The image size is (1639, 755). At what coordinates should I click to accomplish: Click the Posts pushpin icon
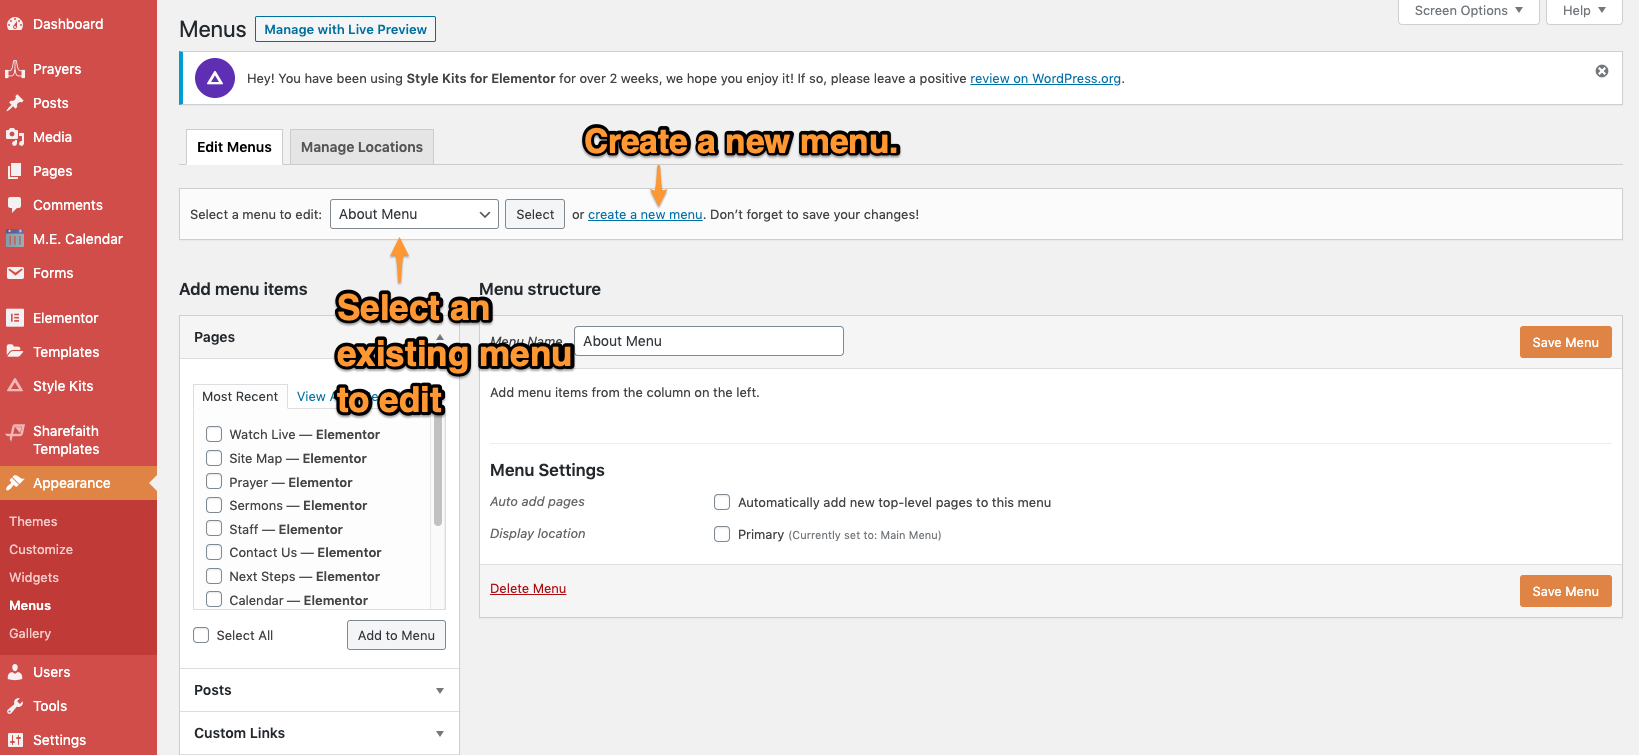pos(15,103)
